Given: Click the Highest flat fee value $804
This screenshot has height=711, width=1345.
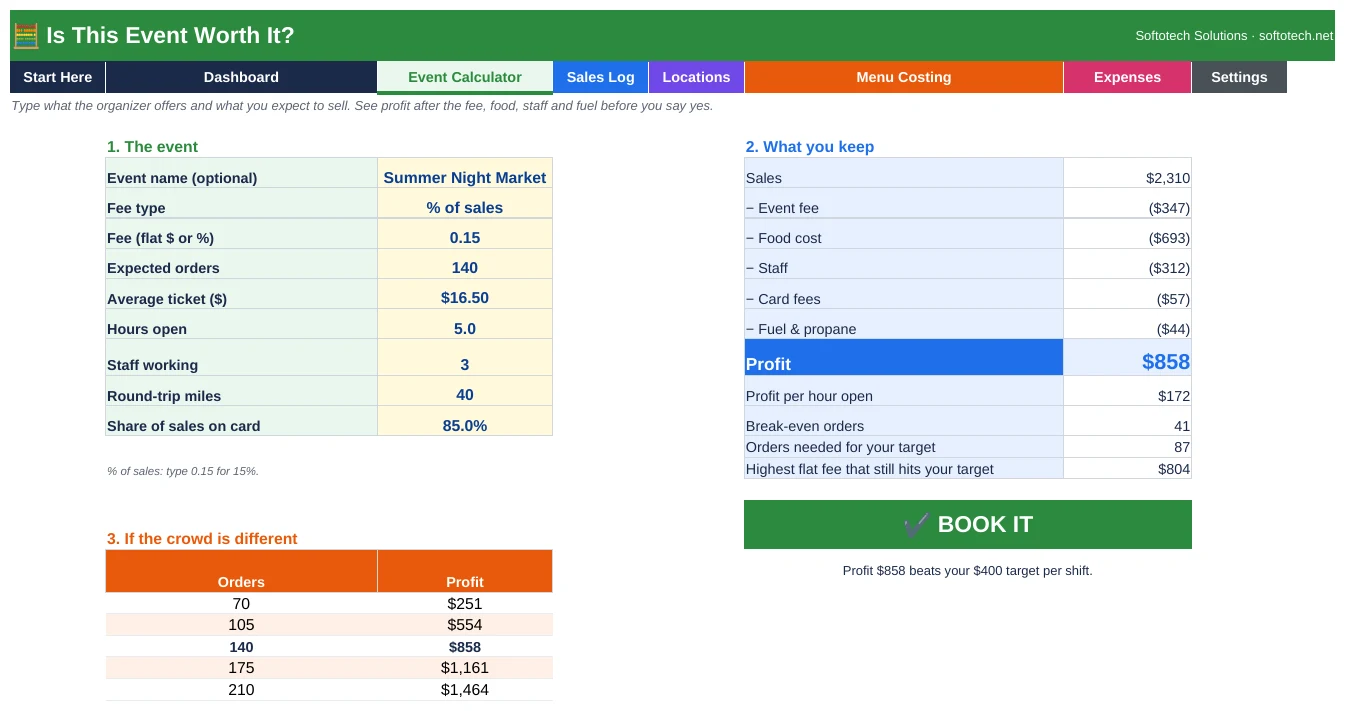Looking at the screenshot, I should [1127, 469].
